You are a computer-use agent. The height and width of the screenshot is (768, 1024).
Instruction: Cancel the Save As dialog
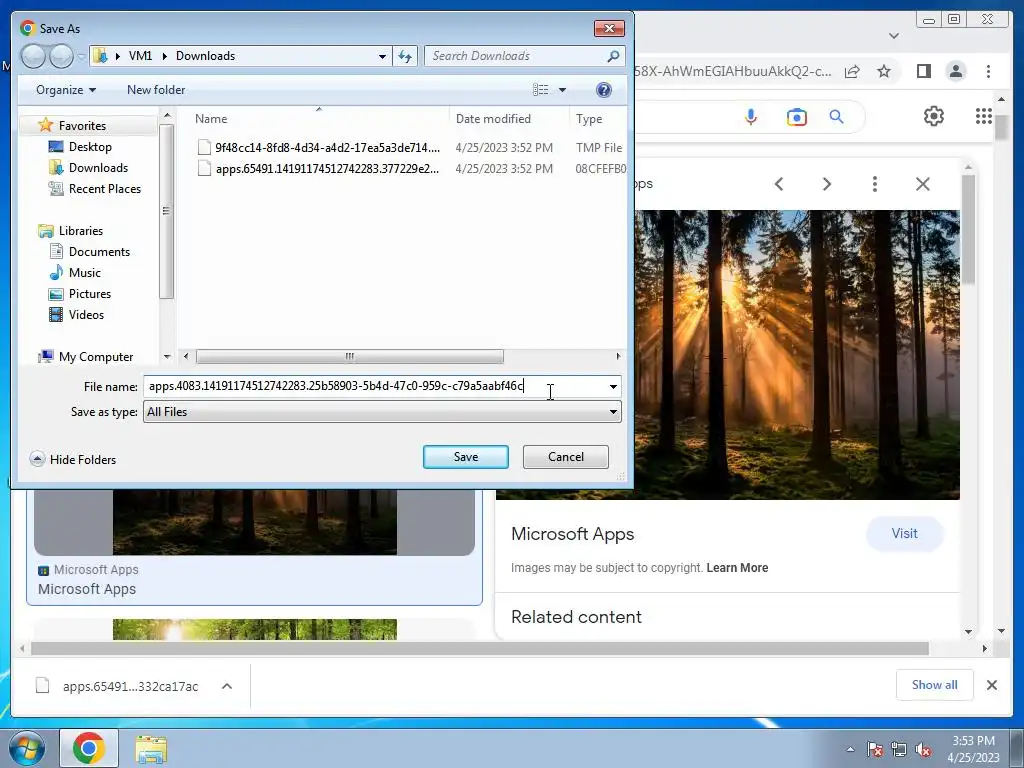pos(566,457)
